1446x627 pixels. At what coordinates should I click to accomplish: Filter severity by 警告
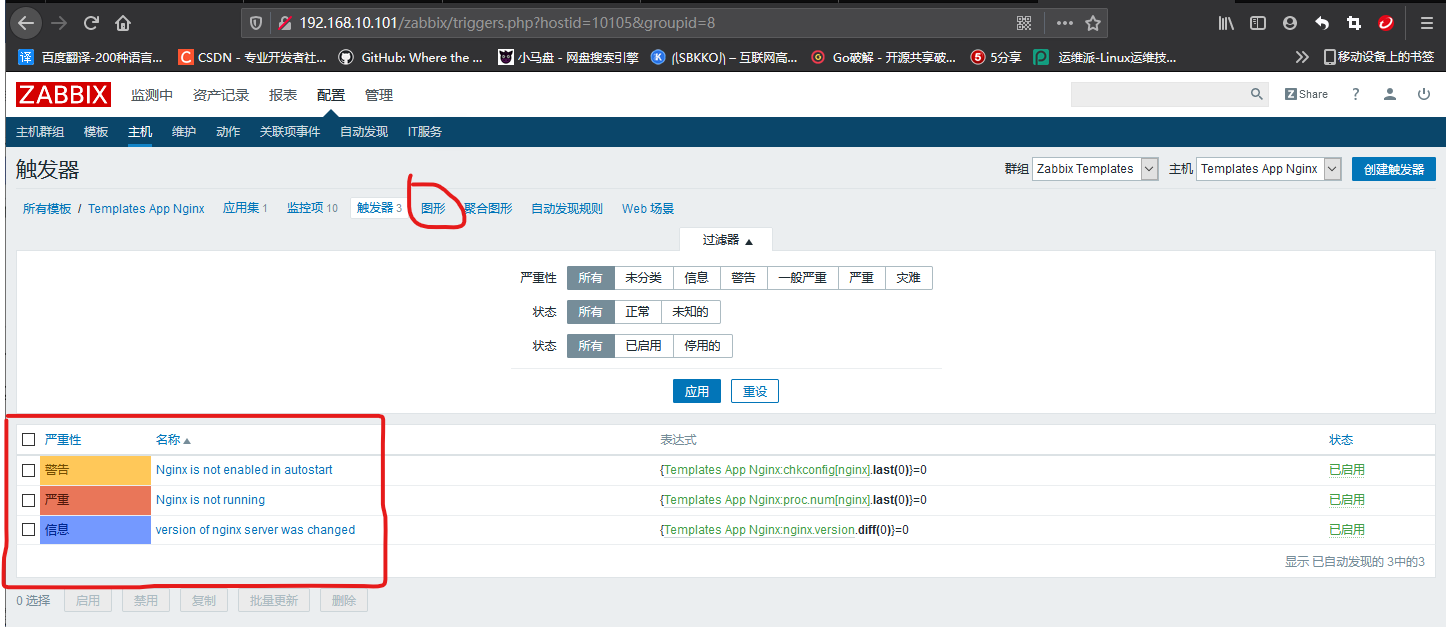tap(743, 278)
